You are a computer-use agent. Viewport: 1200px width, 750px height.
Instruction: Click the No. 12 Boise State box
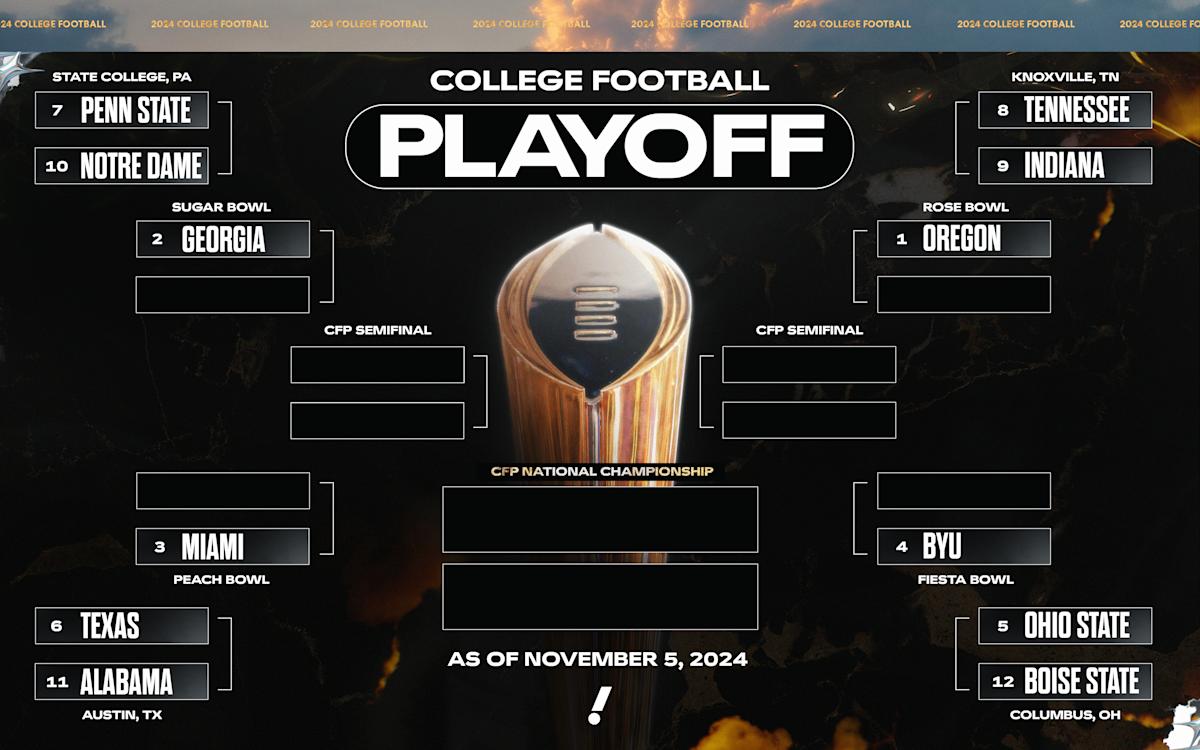tap(1065, 682)
